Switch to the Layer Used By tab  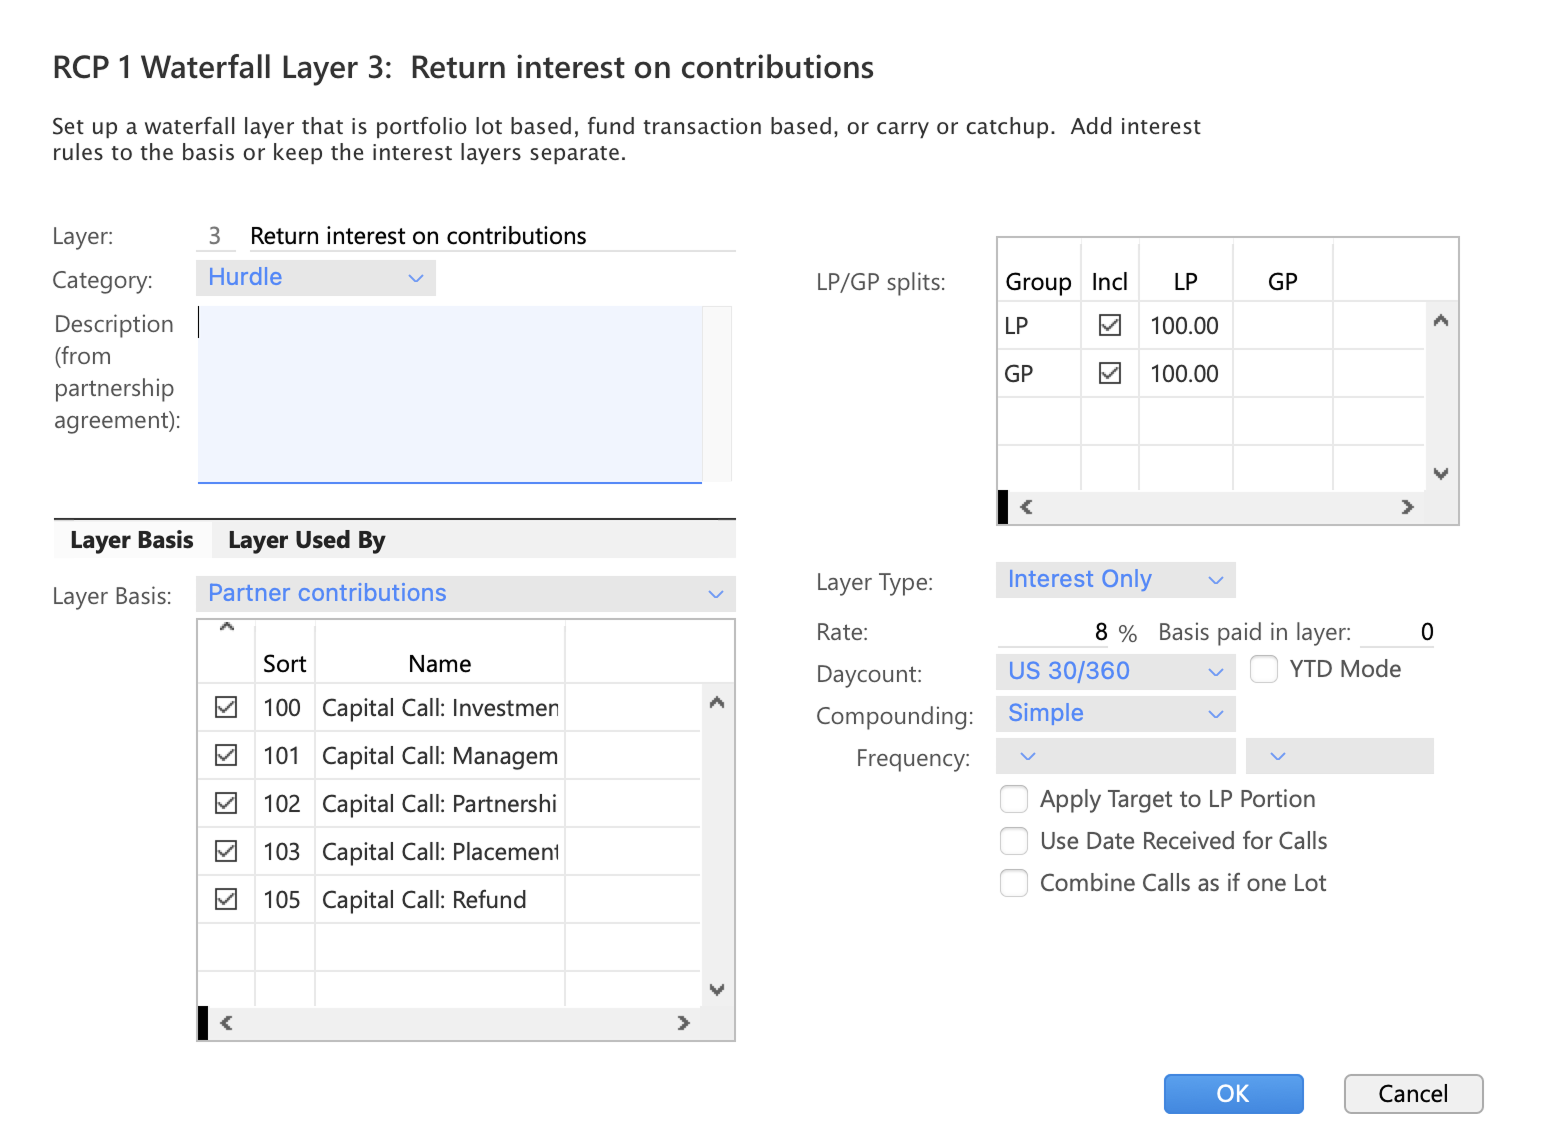pyautogui.click(x=306, y=540)
